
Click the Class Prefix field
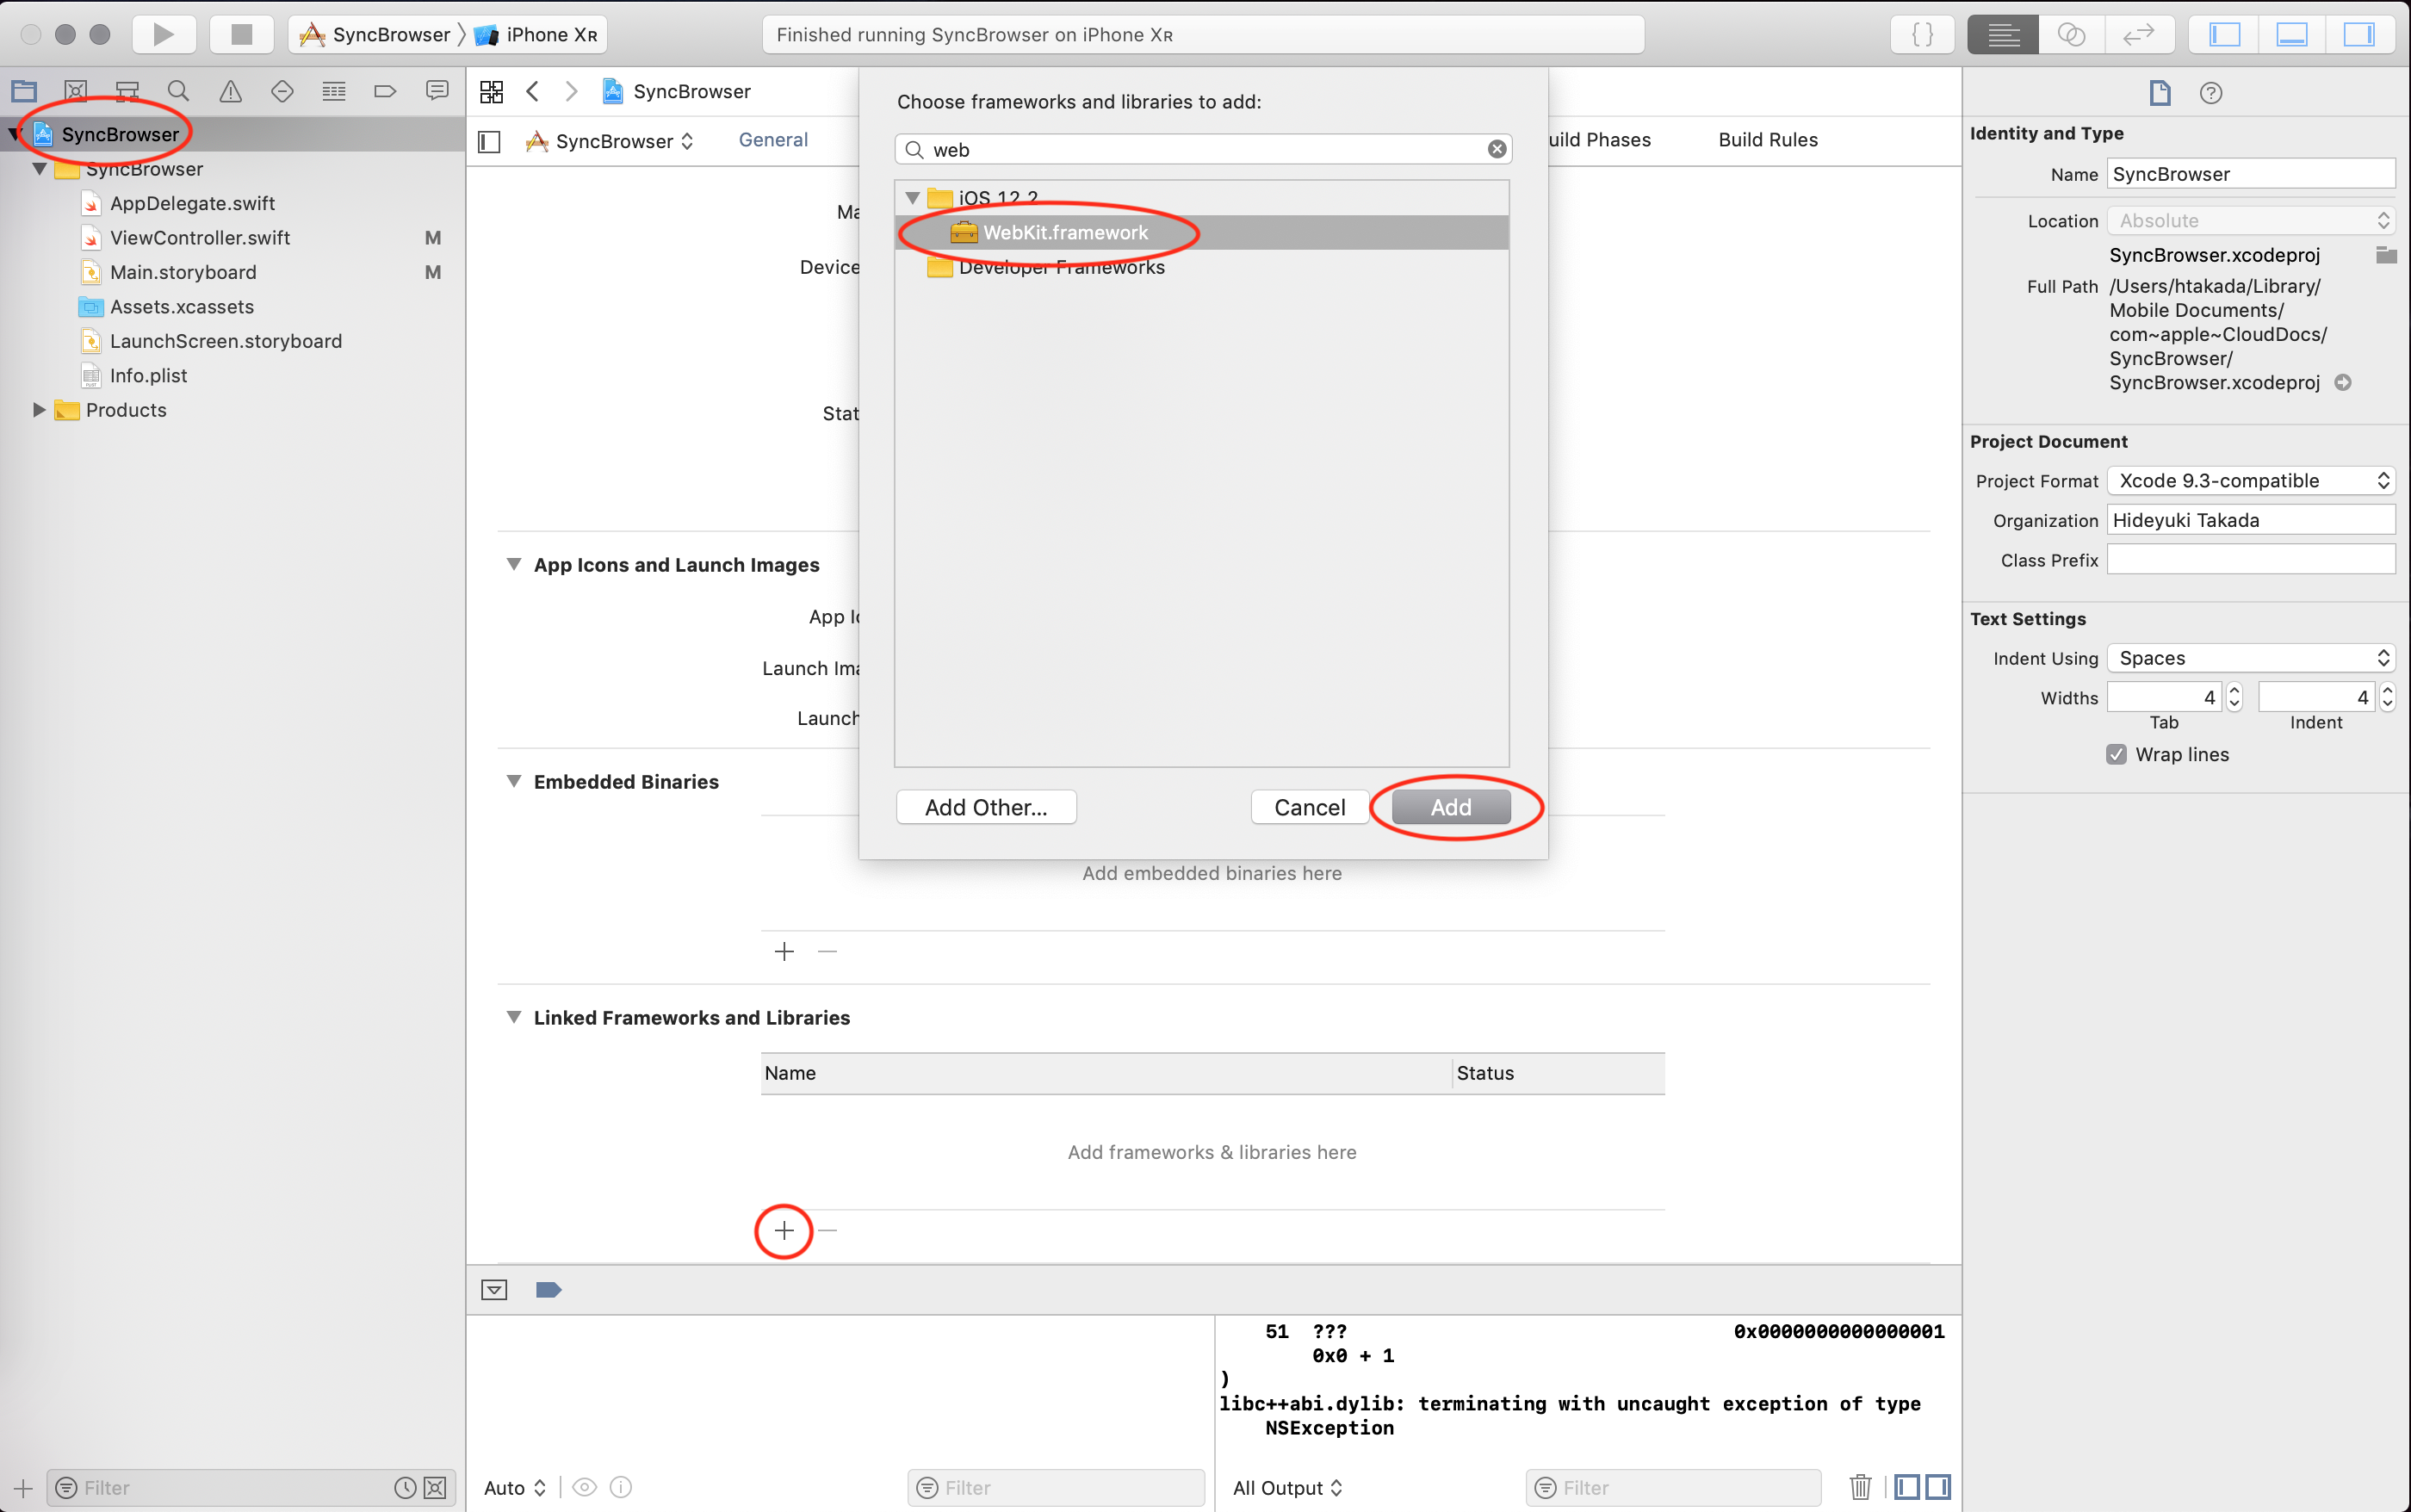click(x=2250, y=560)
